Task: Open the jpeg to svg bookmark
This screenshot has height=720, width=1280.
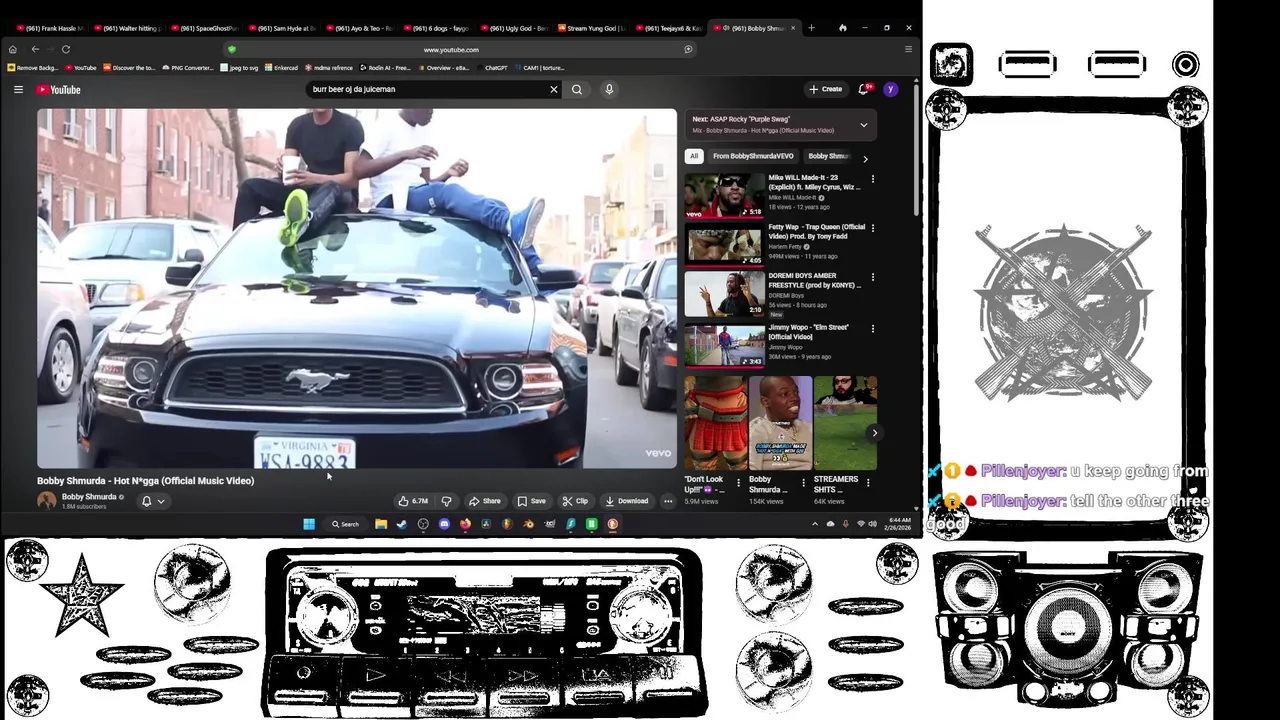Action: tap(240, 68)
